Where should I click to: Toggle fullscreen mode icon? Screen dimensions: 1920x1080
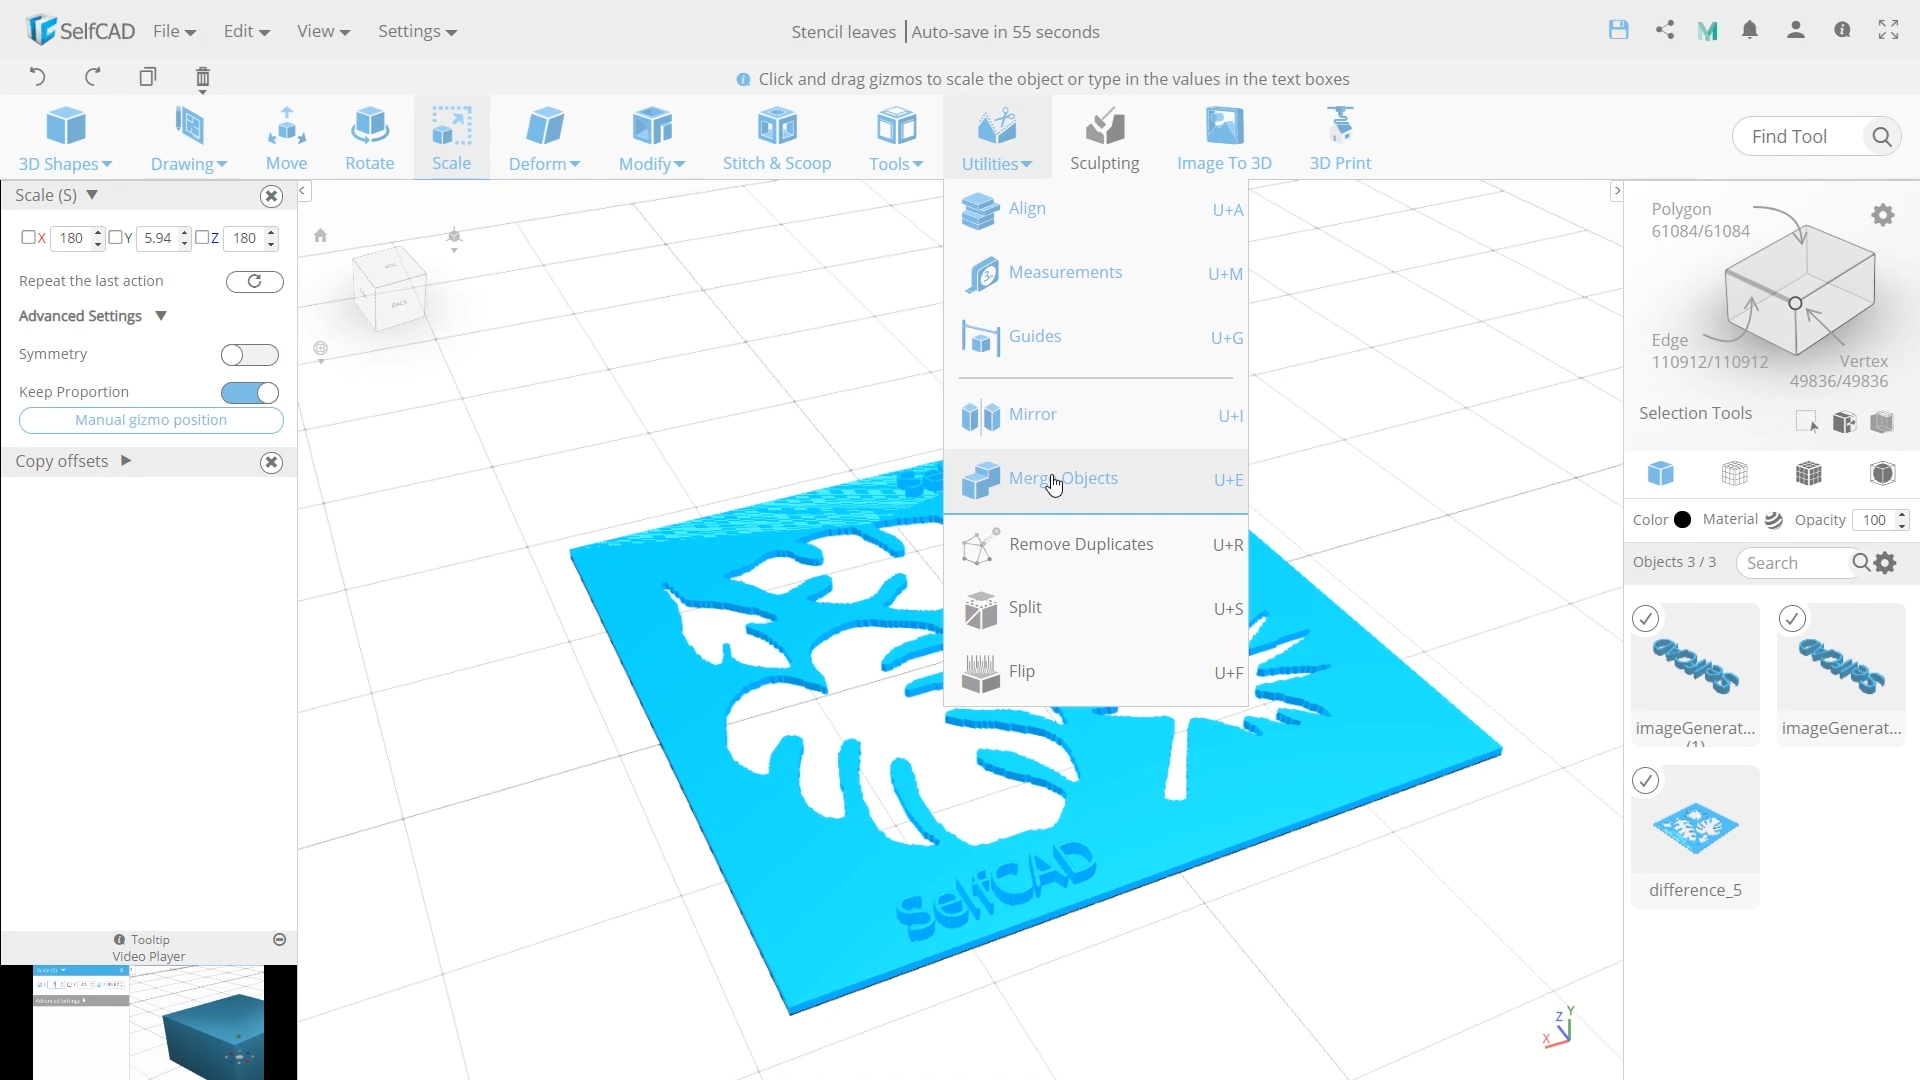[1888, 30]
